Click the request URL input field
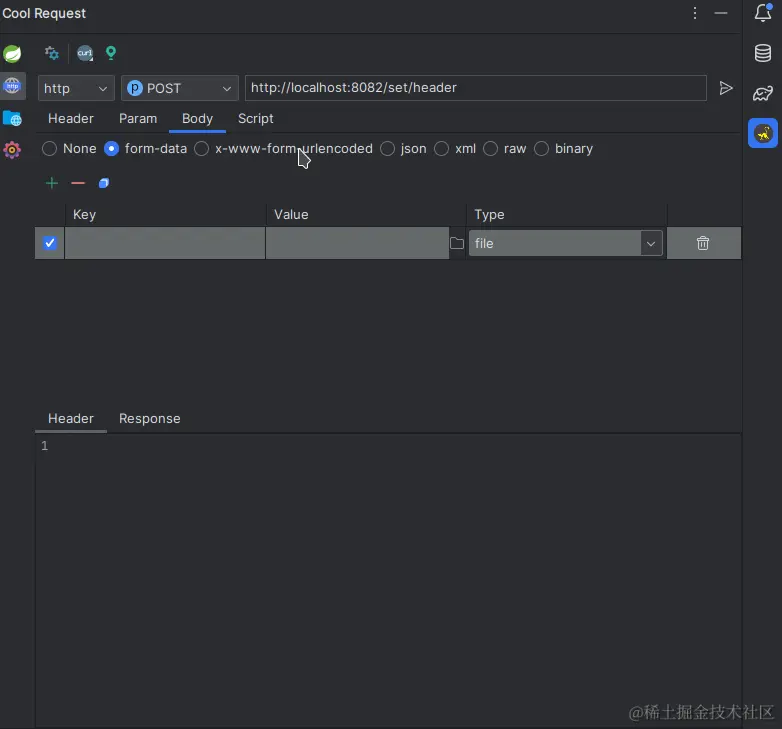 476,88
